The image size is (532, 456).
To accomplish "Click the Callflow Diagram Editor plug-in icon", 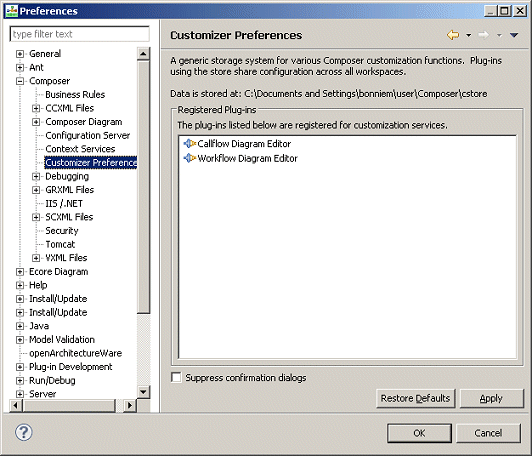I will pos(190,144).
